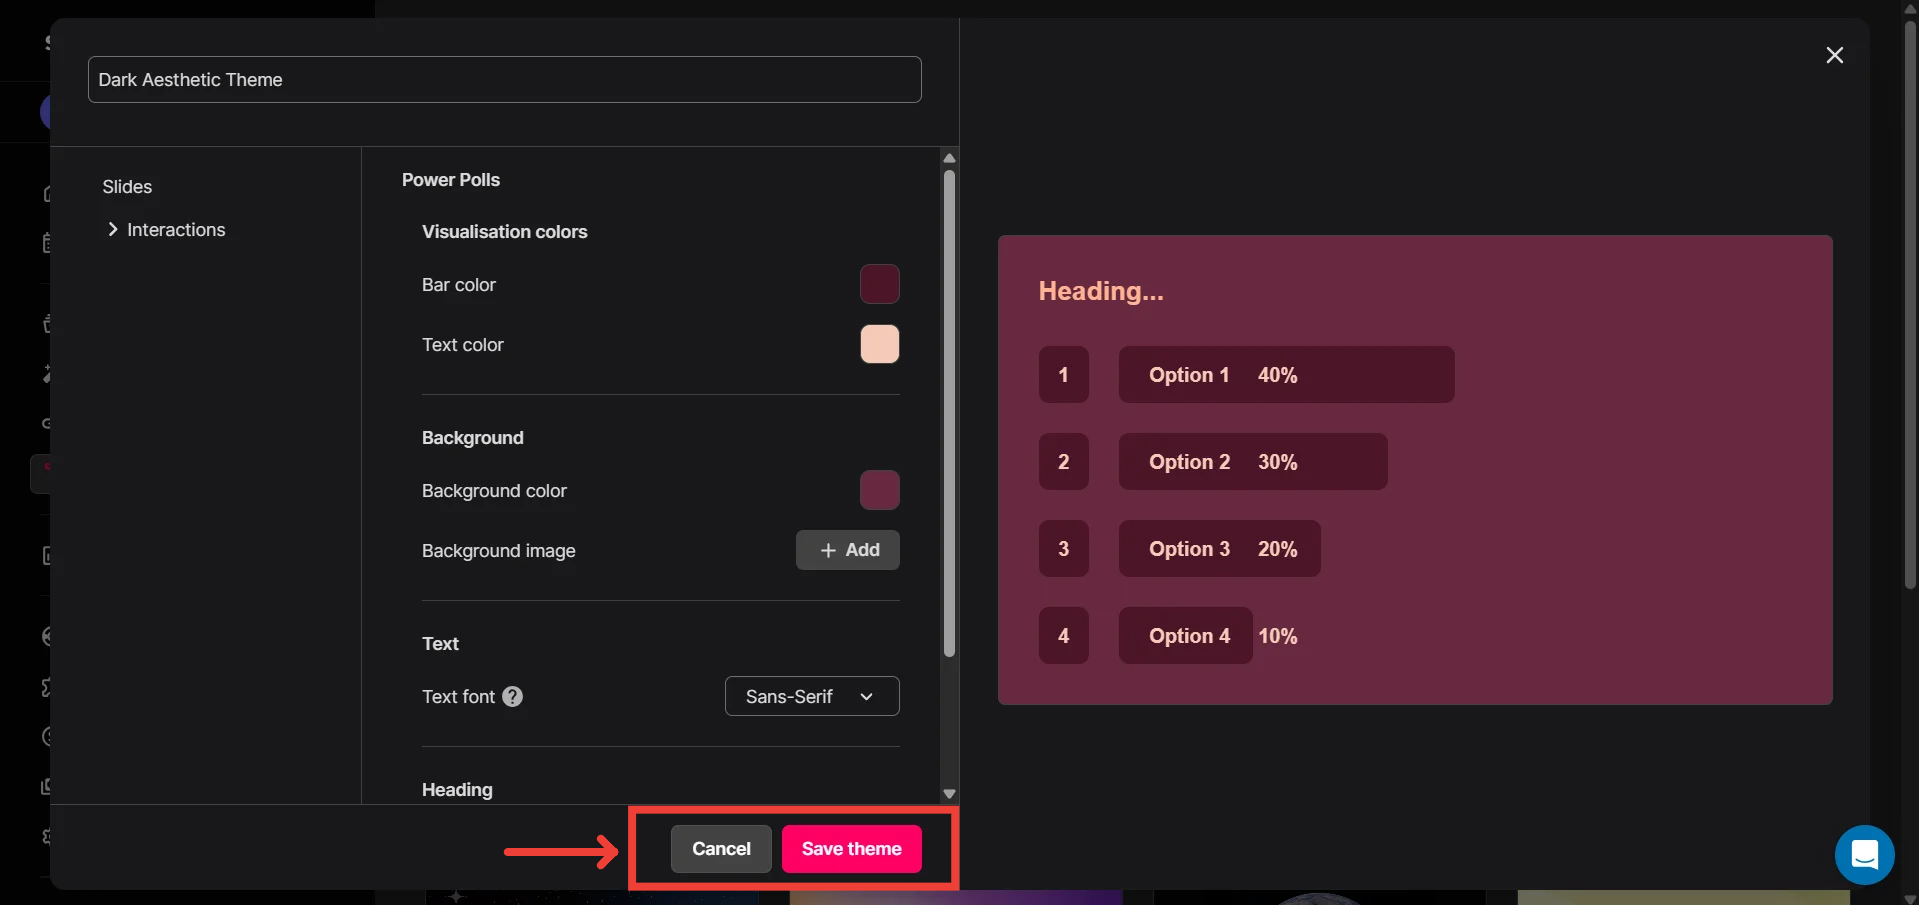Open the Bar color swatch
Image resolution: width=1919 pixels, height=905 pixels.
point(879,284)
